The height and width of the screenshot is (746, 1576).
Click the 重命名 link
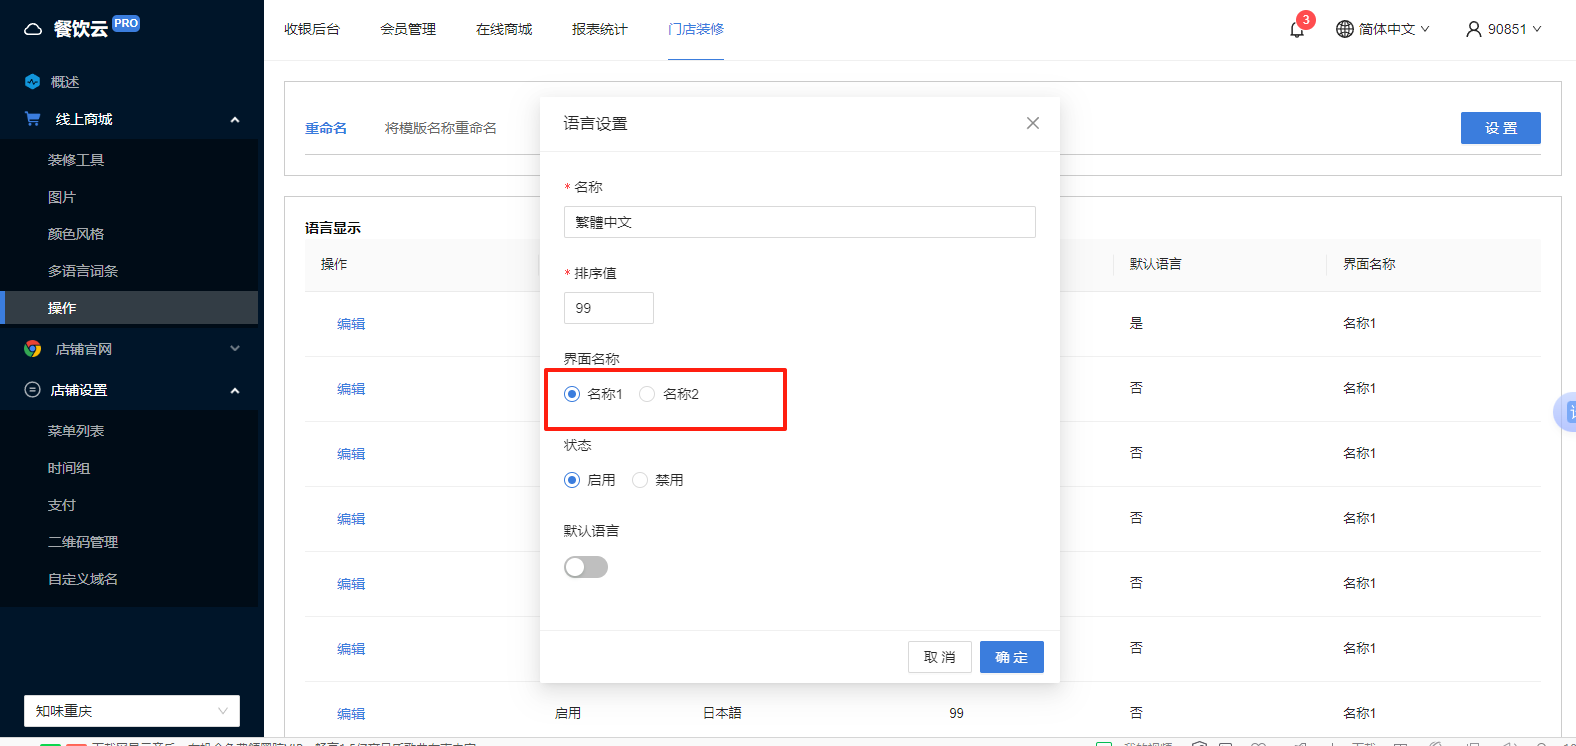tap(326, 128)
